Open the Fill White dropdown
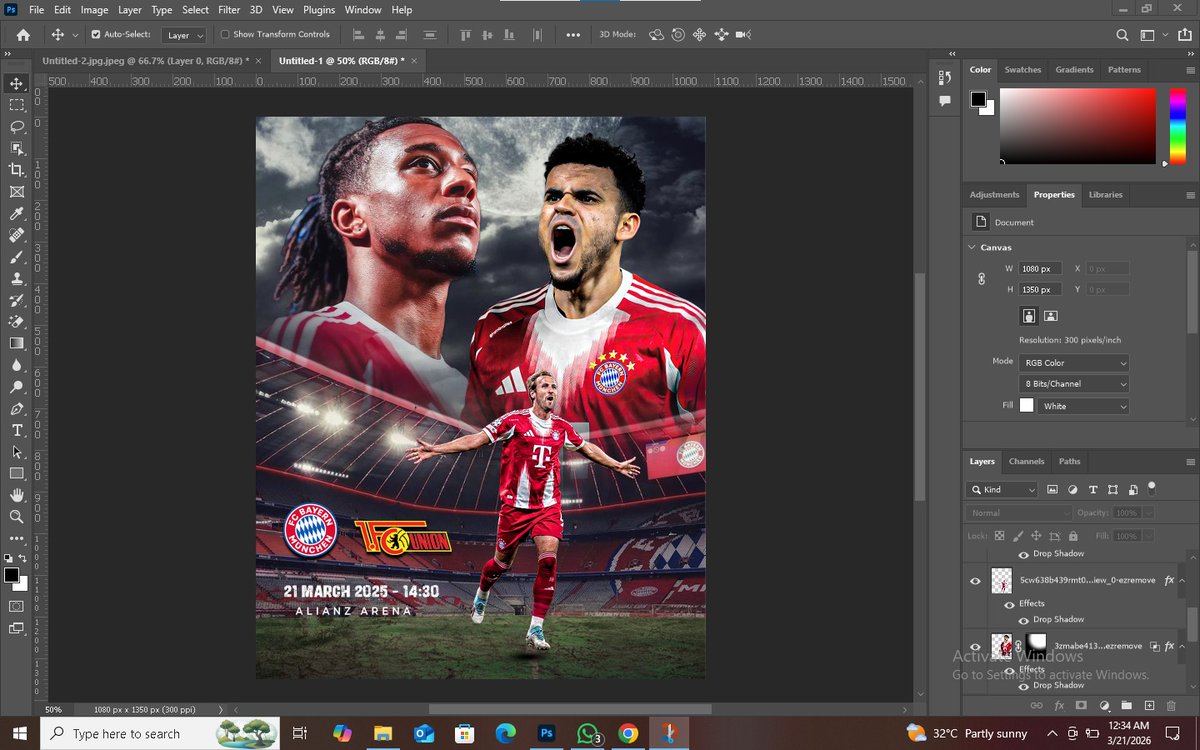The image size is (1200, 750). 1084,406
